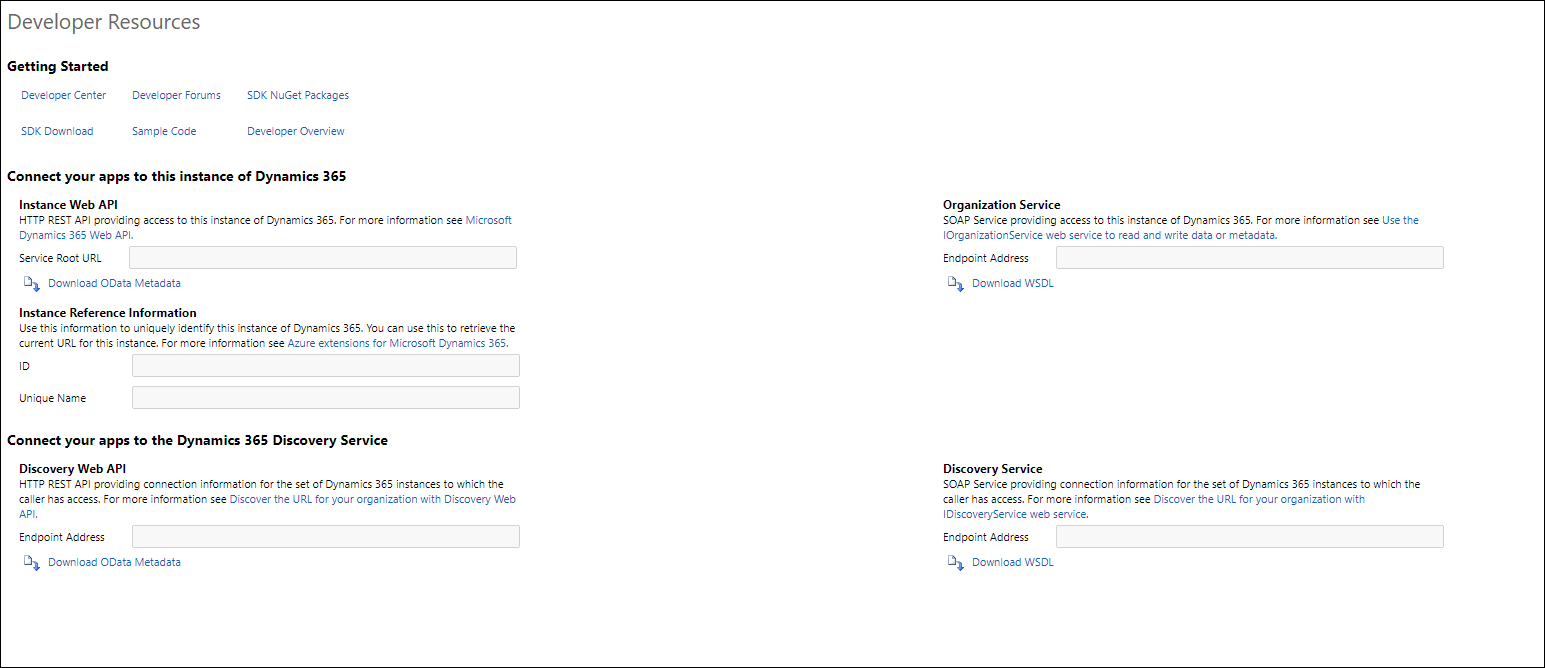Select the Unique Name field
This screenshot has width=1545, height=668.
point(326,398)
